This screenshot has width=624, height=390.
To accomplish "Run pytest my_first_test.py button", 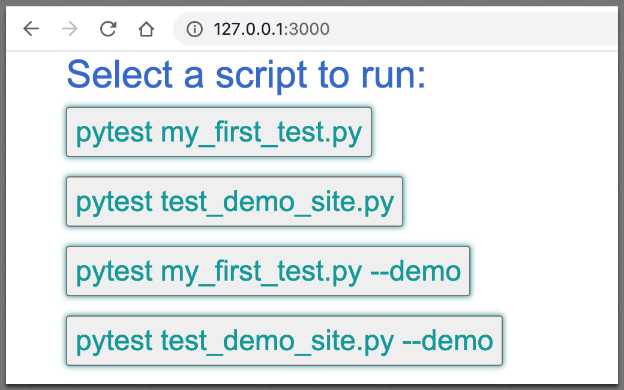I will (219, 132).
